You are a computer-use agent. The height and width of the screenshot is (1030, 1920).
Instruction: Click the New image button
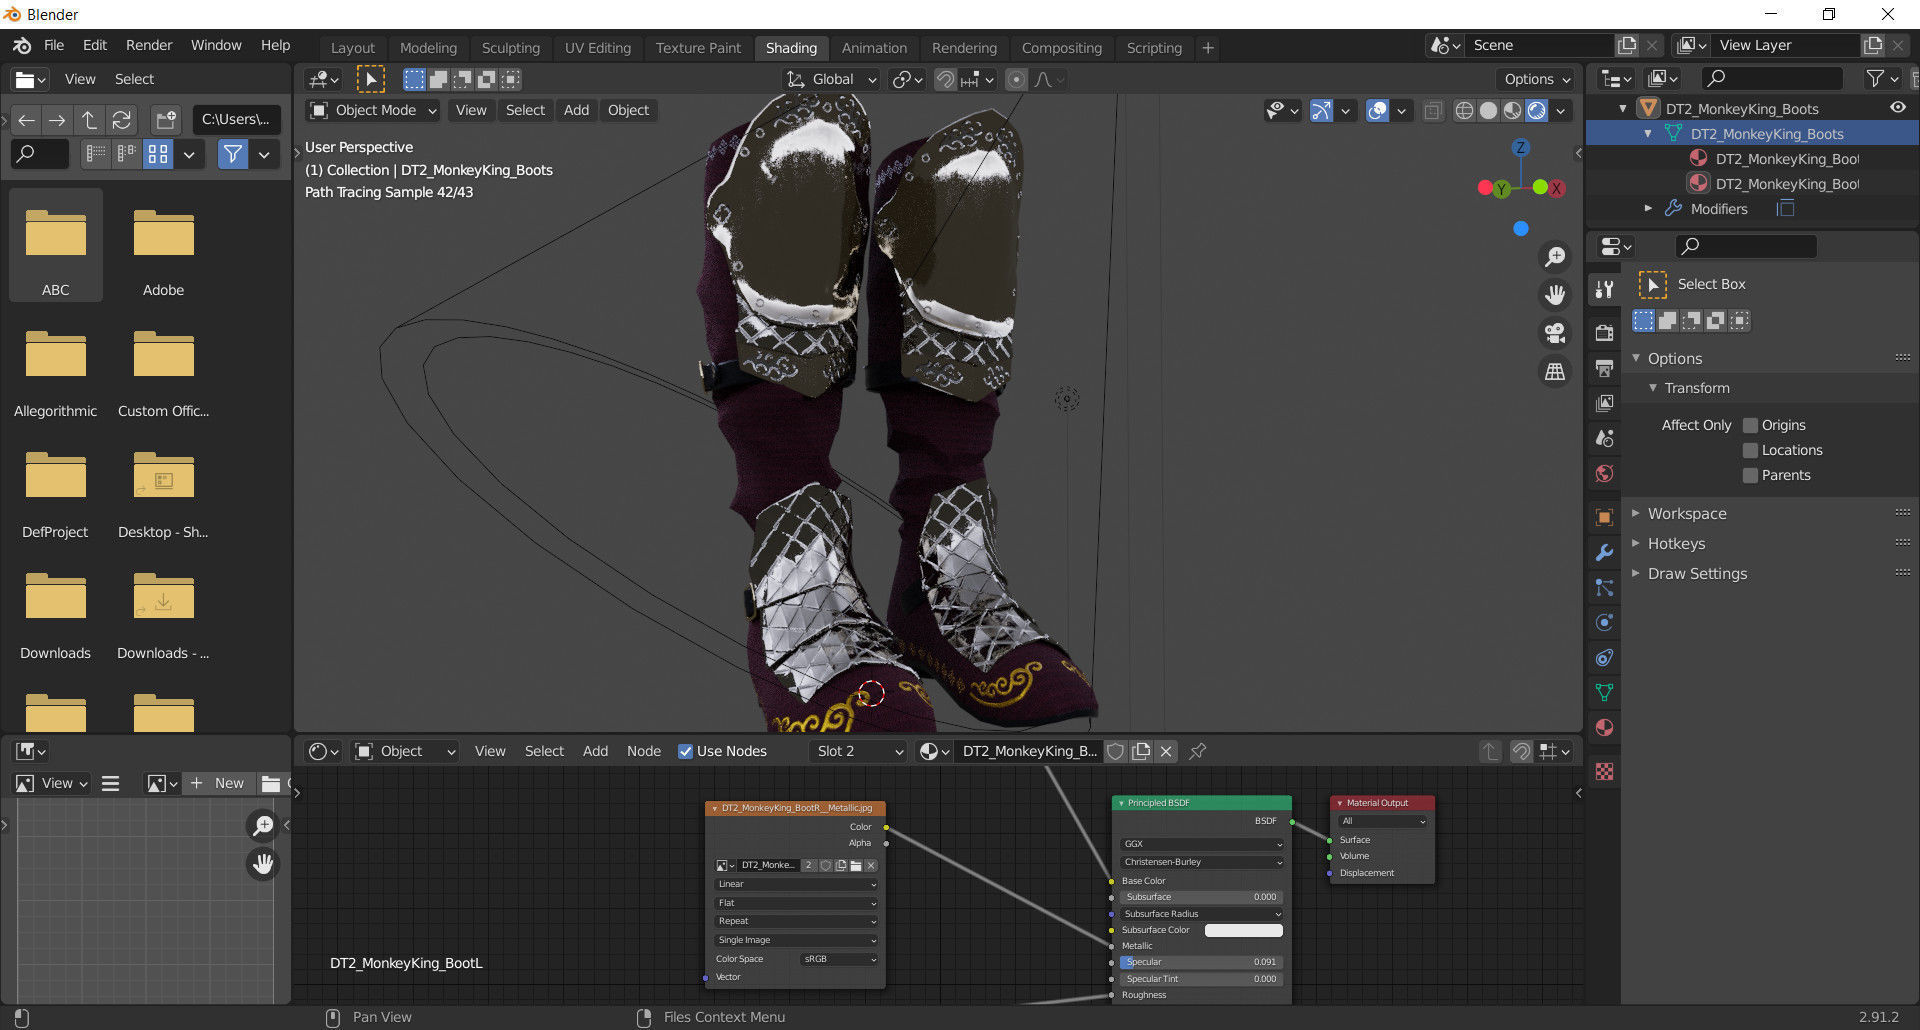[x=219, y=783]
